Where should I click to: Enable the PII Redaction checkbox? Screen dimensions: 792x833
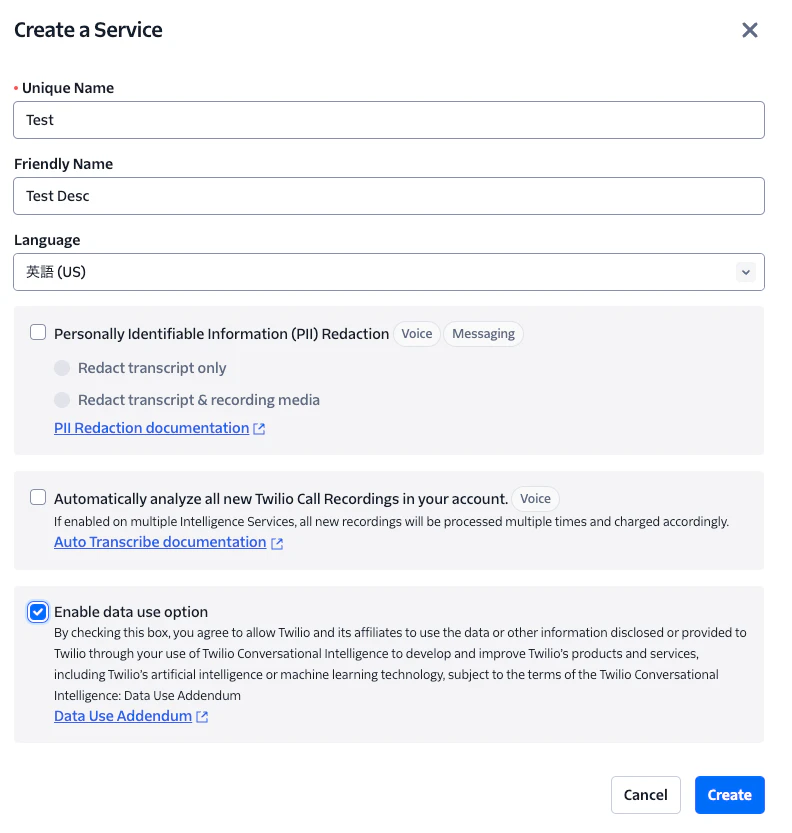[38, 333]
